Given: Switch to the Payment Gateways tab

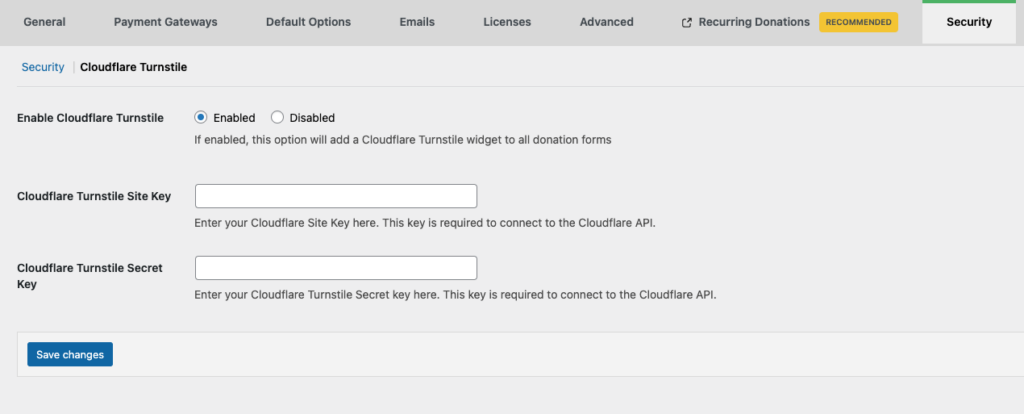Looking at the screenshot, I should click(165, 22).
